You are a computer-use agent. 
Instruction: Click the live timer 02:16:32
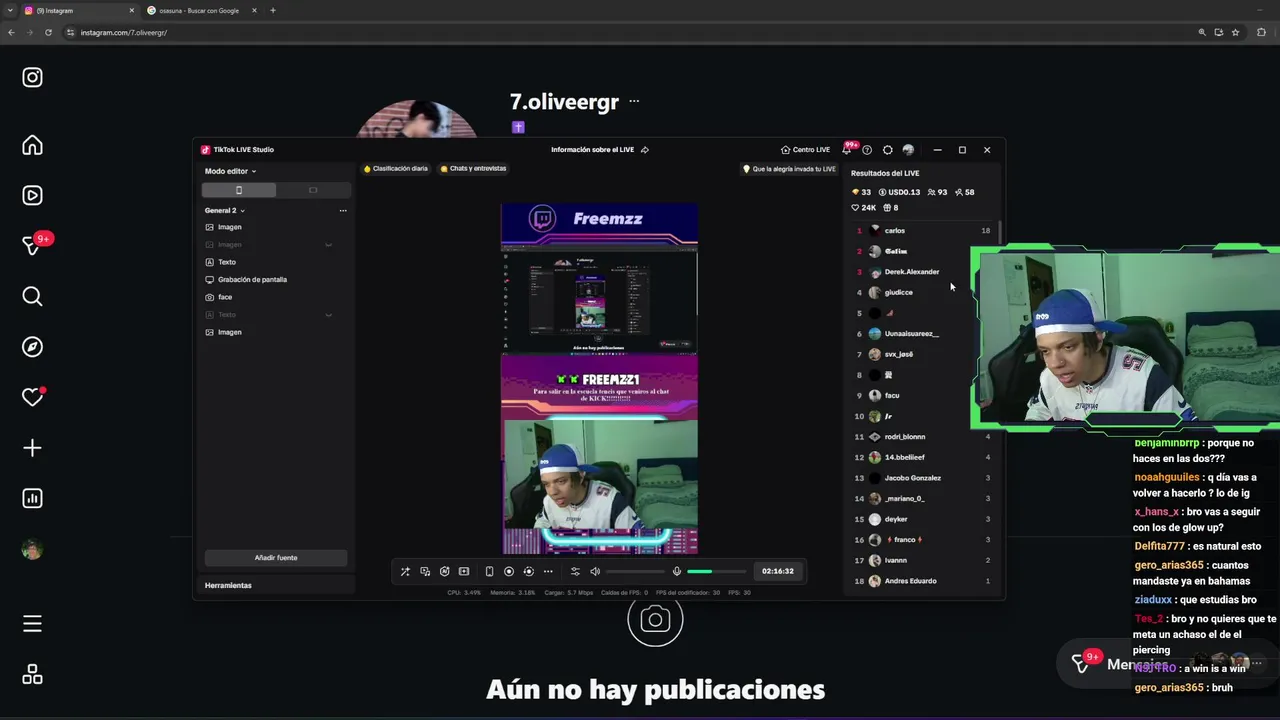click(x=778, y=571)
